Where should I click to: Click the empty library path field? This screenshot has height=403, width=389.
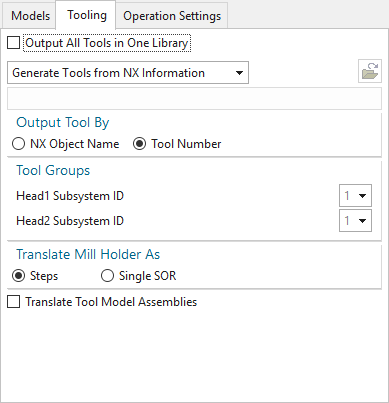[194, 99]
